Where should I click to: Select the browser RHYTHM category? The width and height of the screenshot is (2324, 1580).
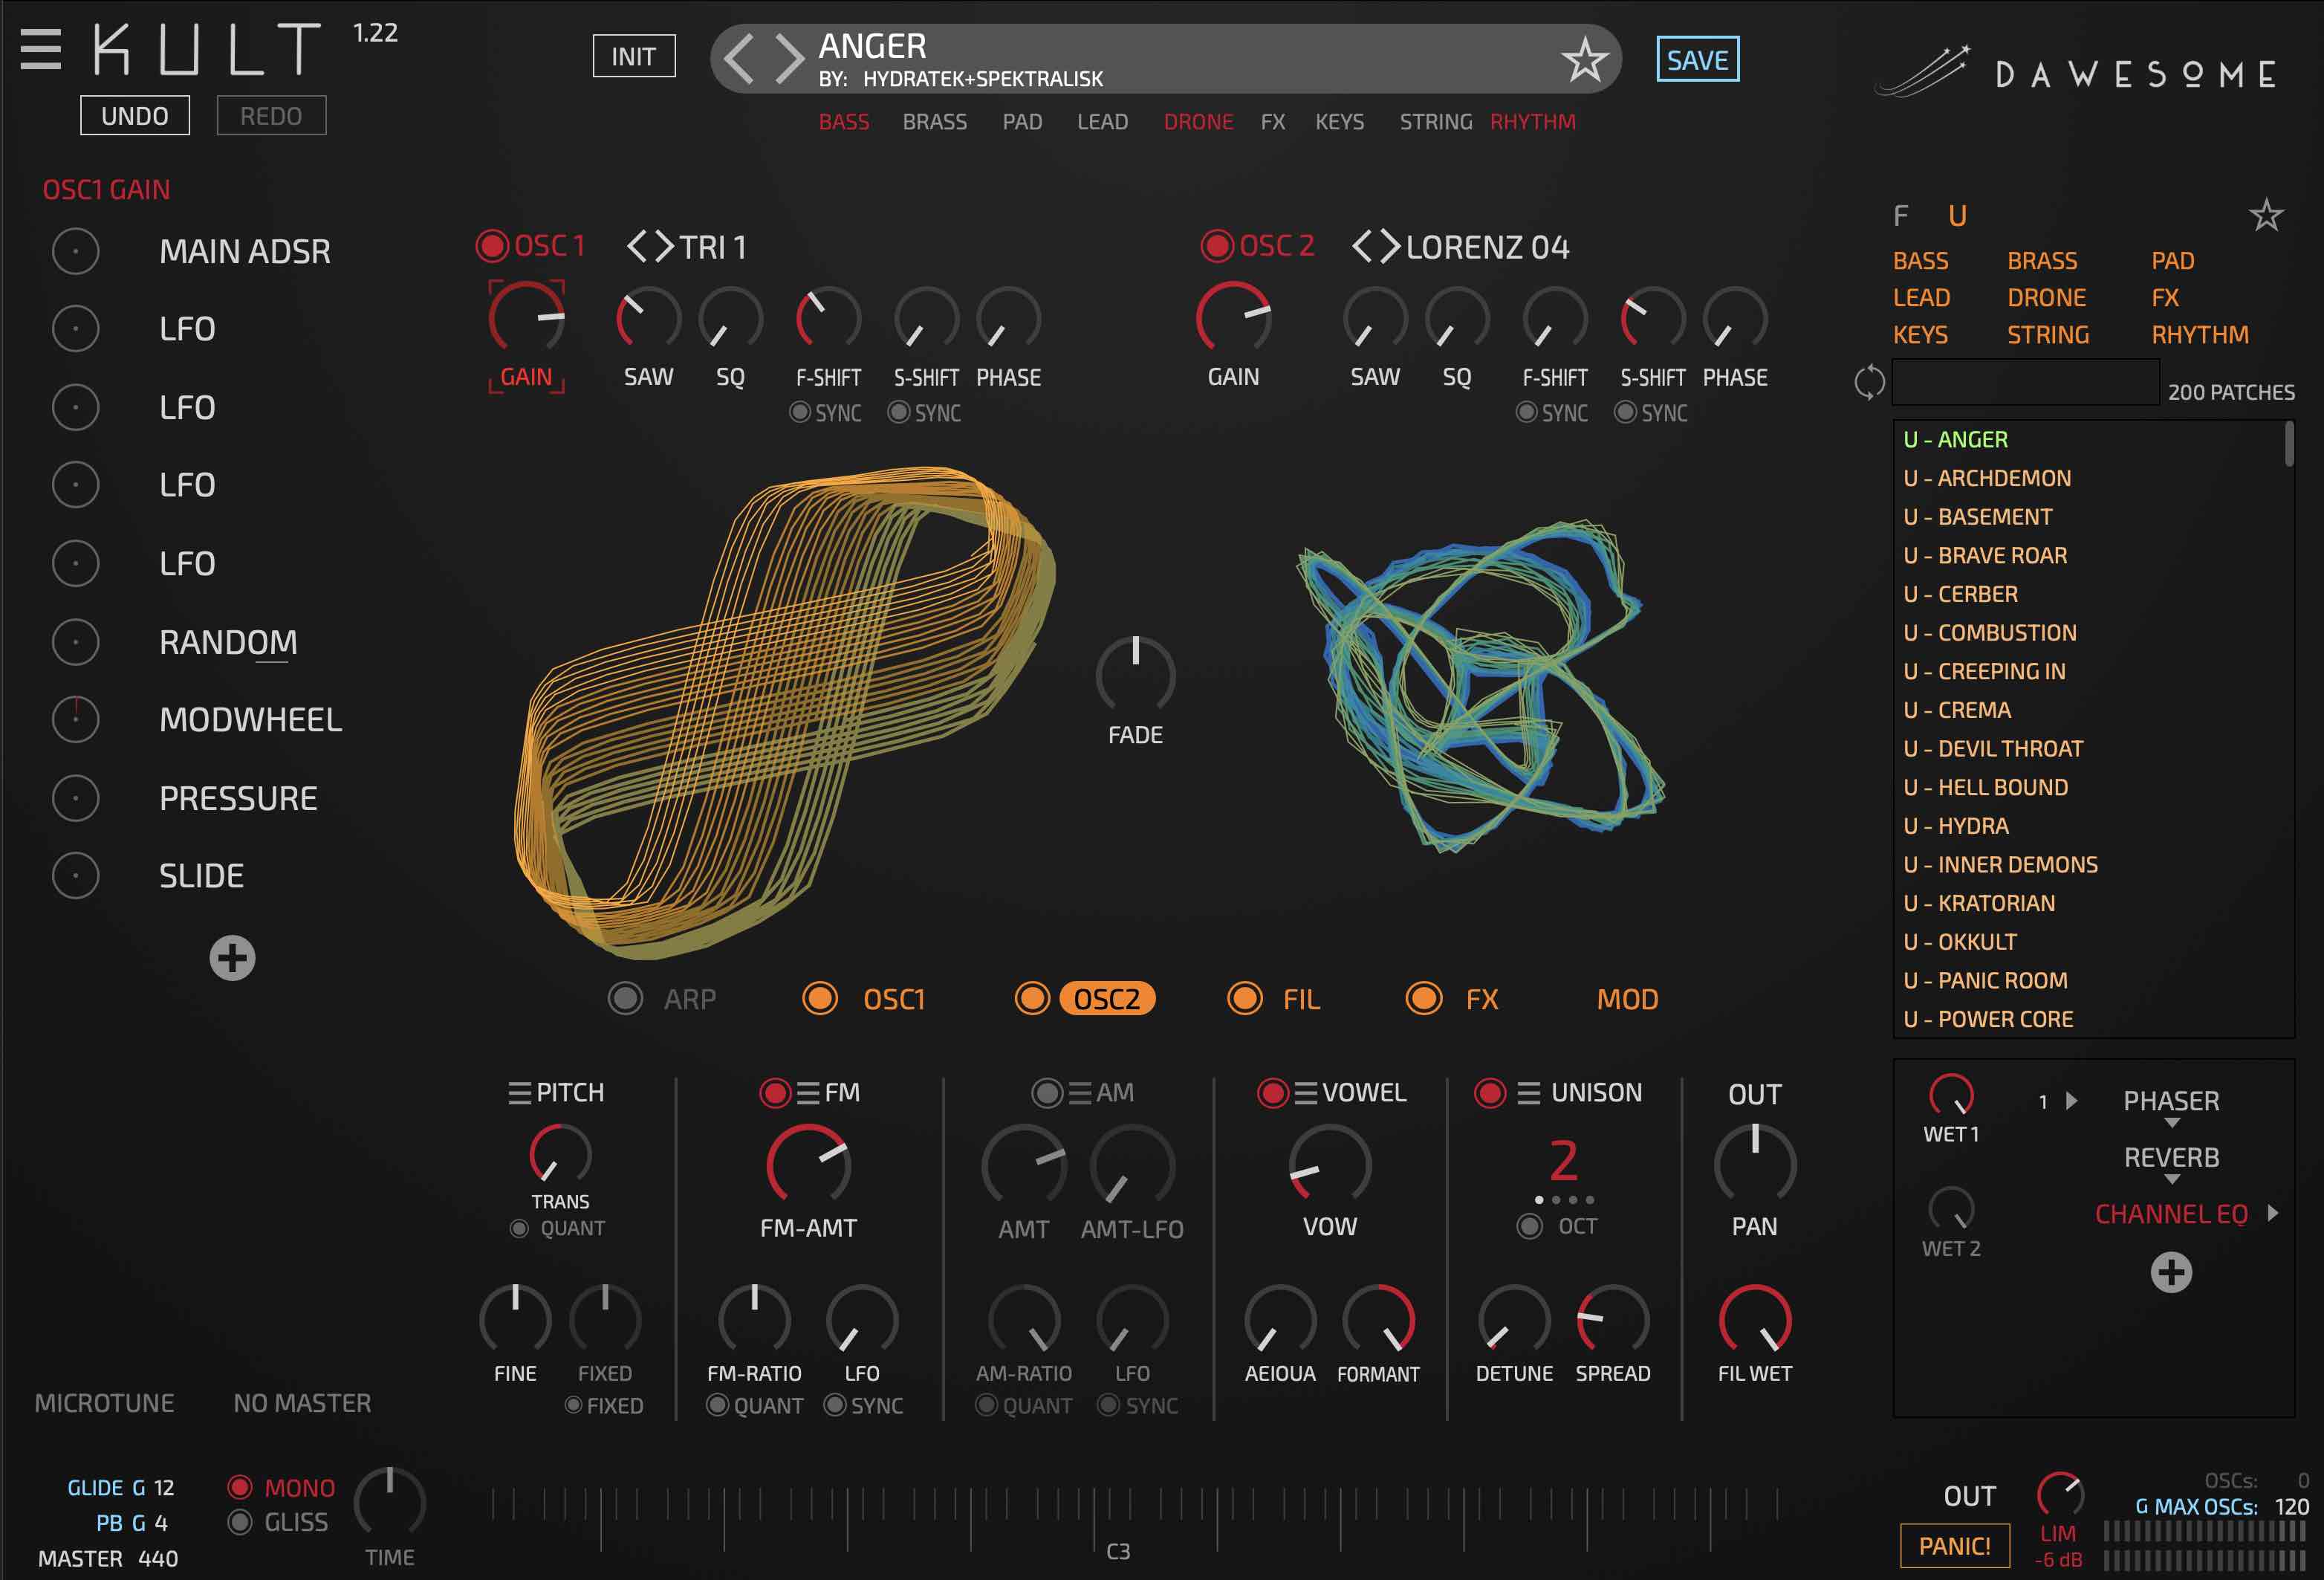pos(2200,334)
